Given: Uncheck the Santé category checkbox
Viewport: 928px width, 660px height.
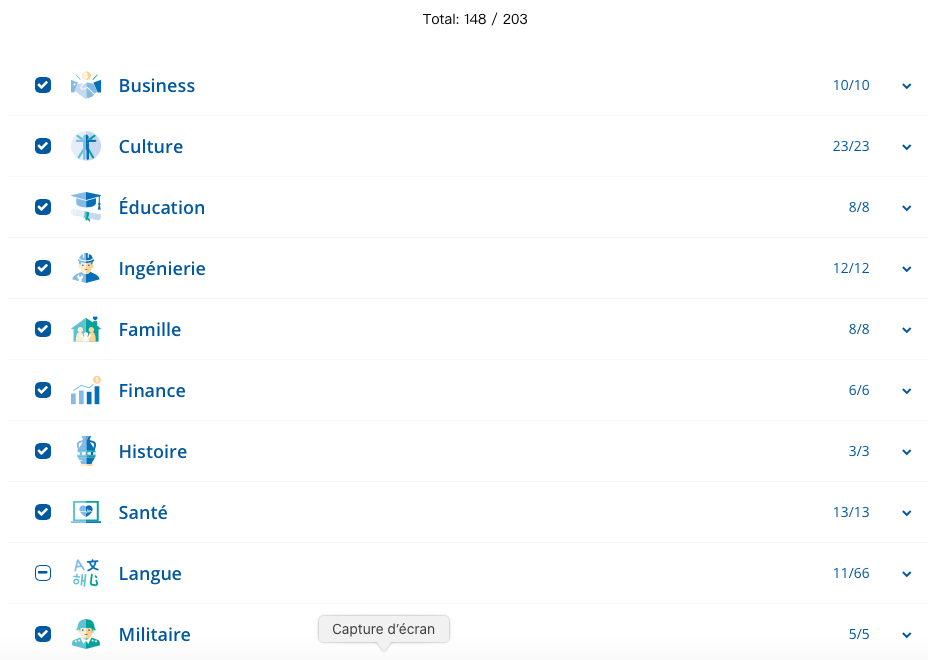Looking at the screenshot, I should tap(43, 513).
